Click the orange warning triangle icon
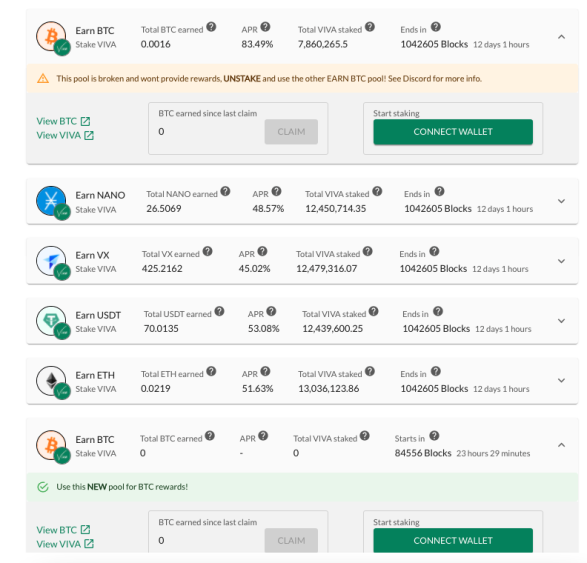 click(x=43, y=78)
